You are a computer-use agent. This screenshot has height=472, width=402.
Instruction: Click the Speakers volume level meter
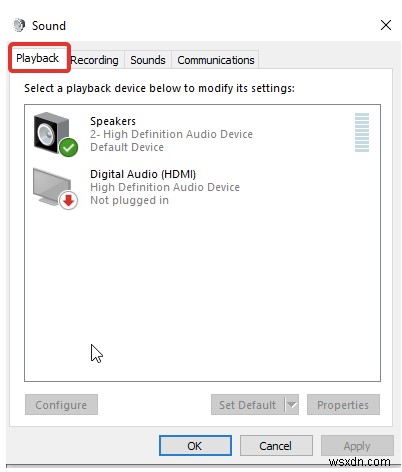pyautogui.click(x=362, y=133)
